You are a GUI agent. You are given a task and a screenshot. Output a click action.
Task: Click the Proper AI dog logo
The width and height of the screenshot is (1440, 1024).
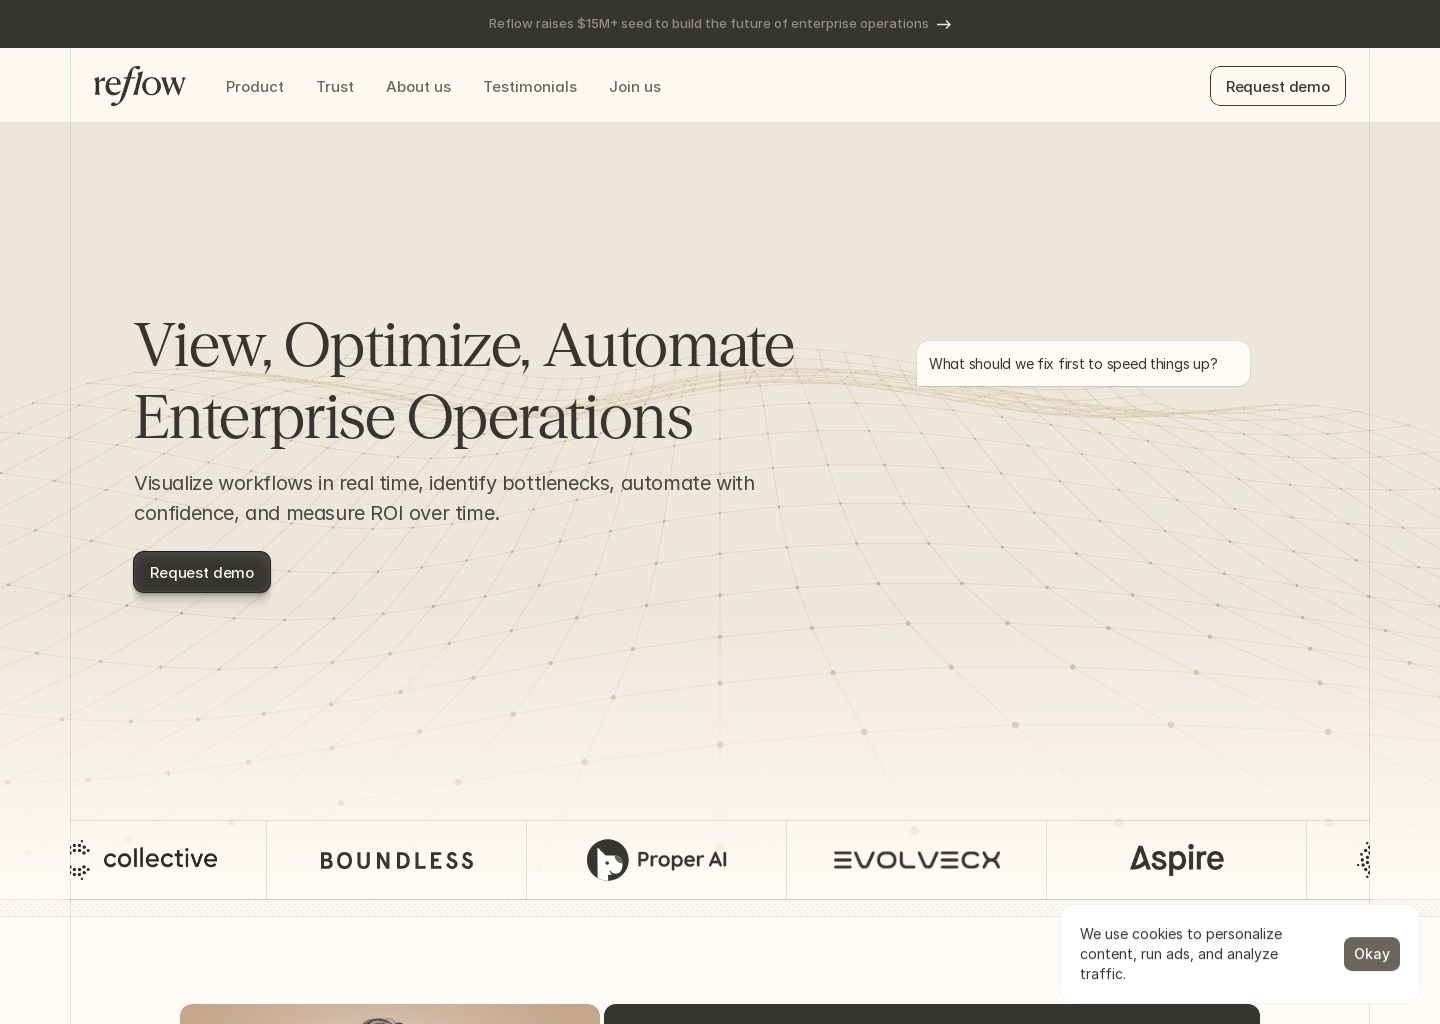pos(657,860)
